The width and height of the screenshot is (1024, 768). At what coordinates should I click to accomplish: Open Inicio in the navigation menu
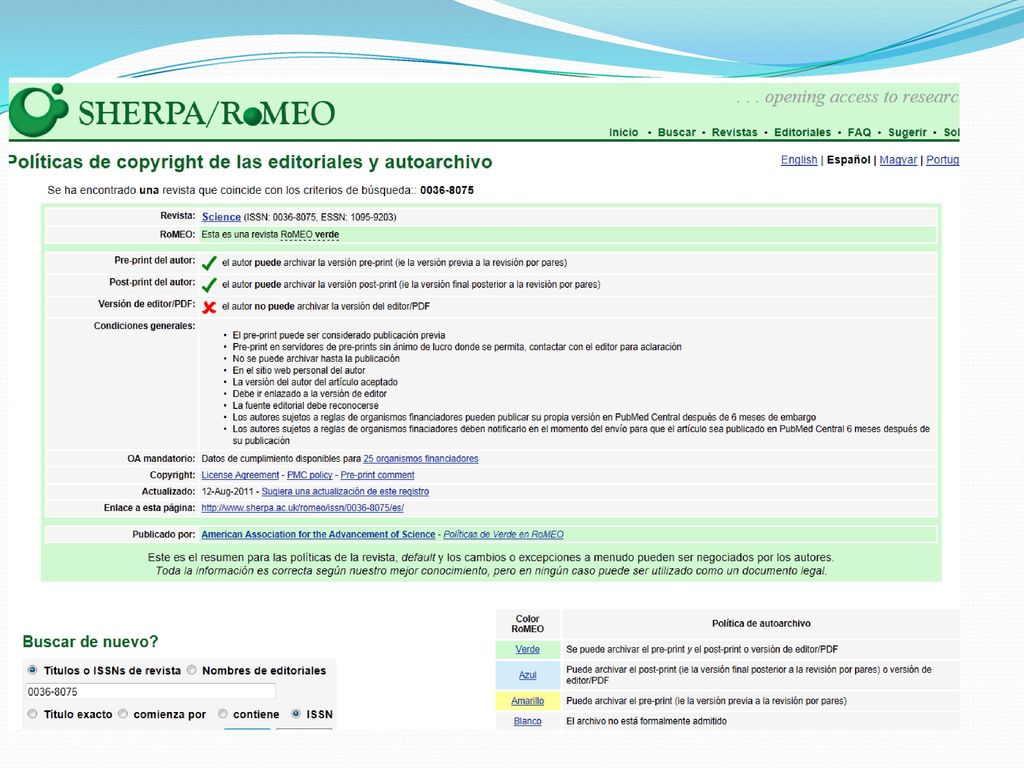point(624,133)
